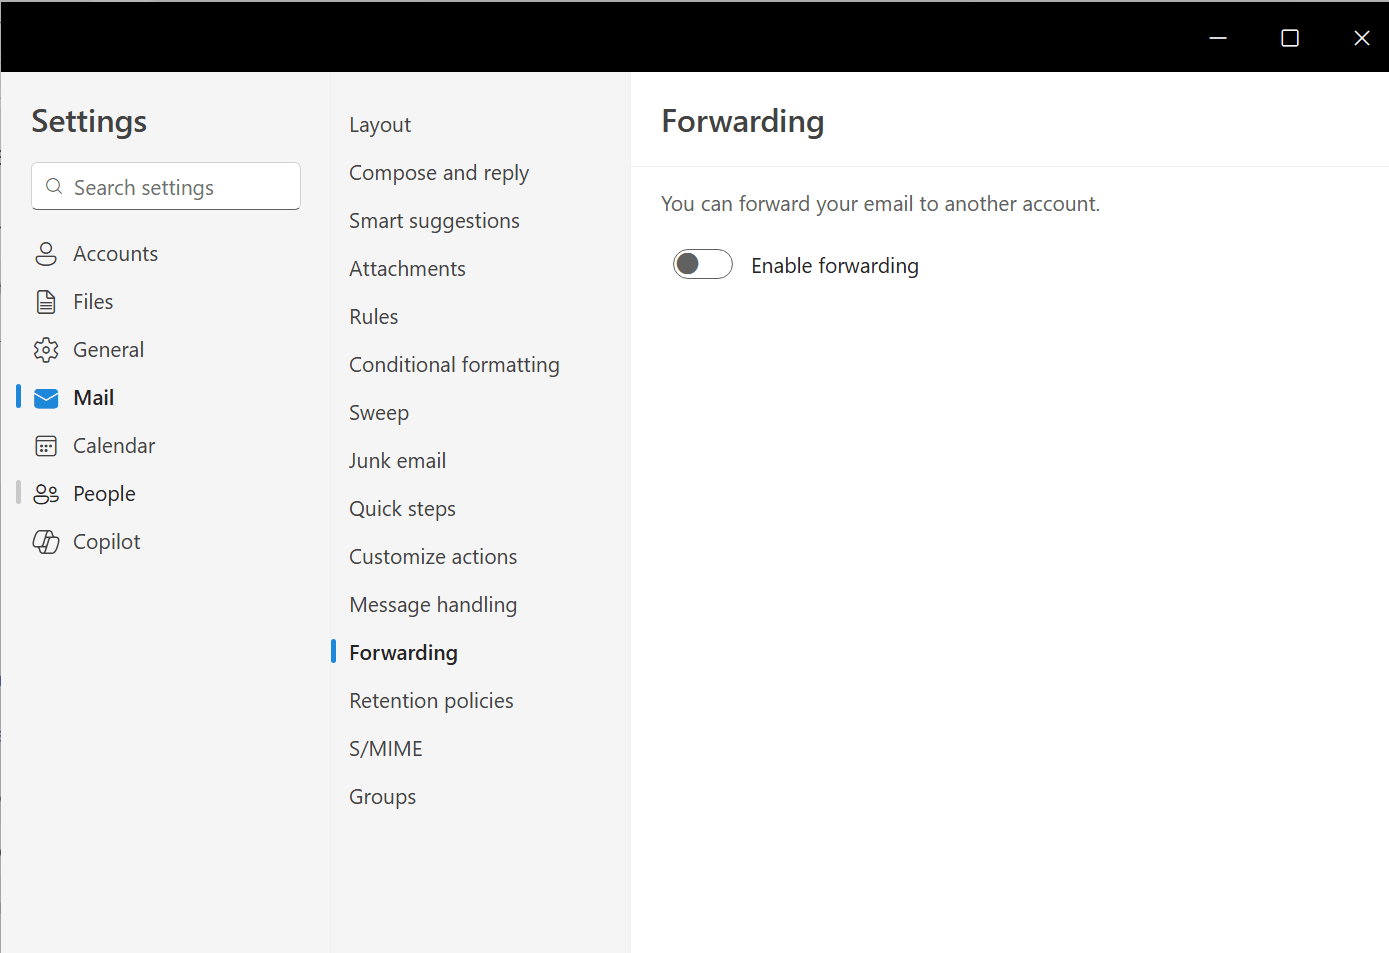Click inside the Search settings field
This screenshot has width=1389, height=953.
pyautogui.click(x=165, y=186)
